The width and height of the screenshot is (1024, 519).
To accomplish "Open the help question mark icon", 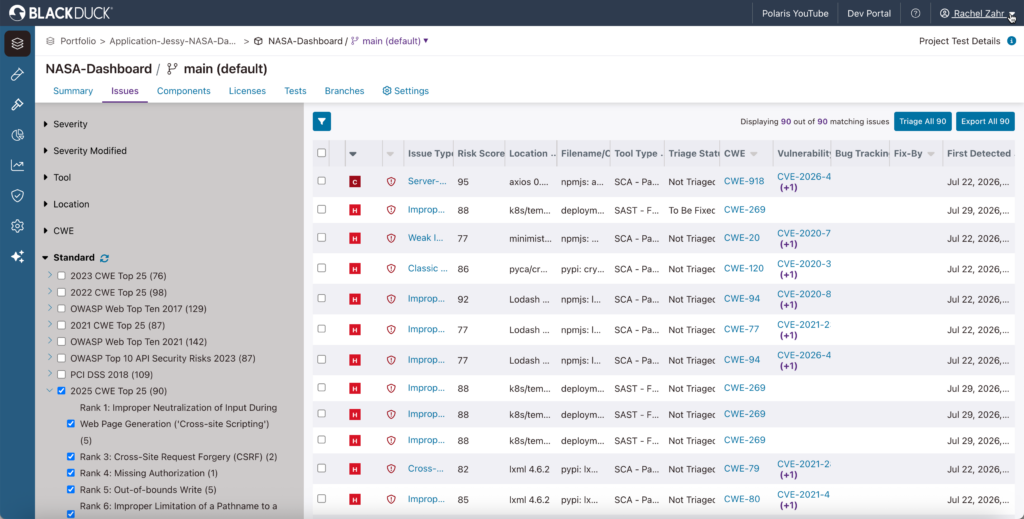I will tap(916, 13).
